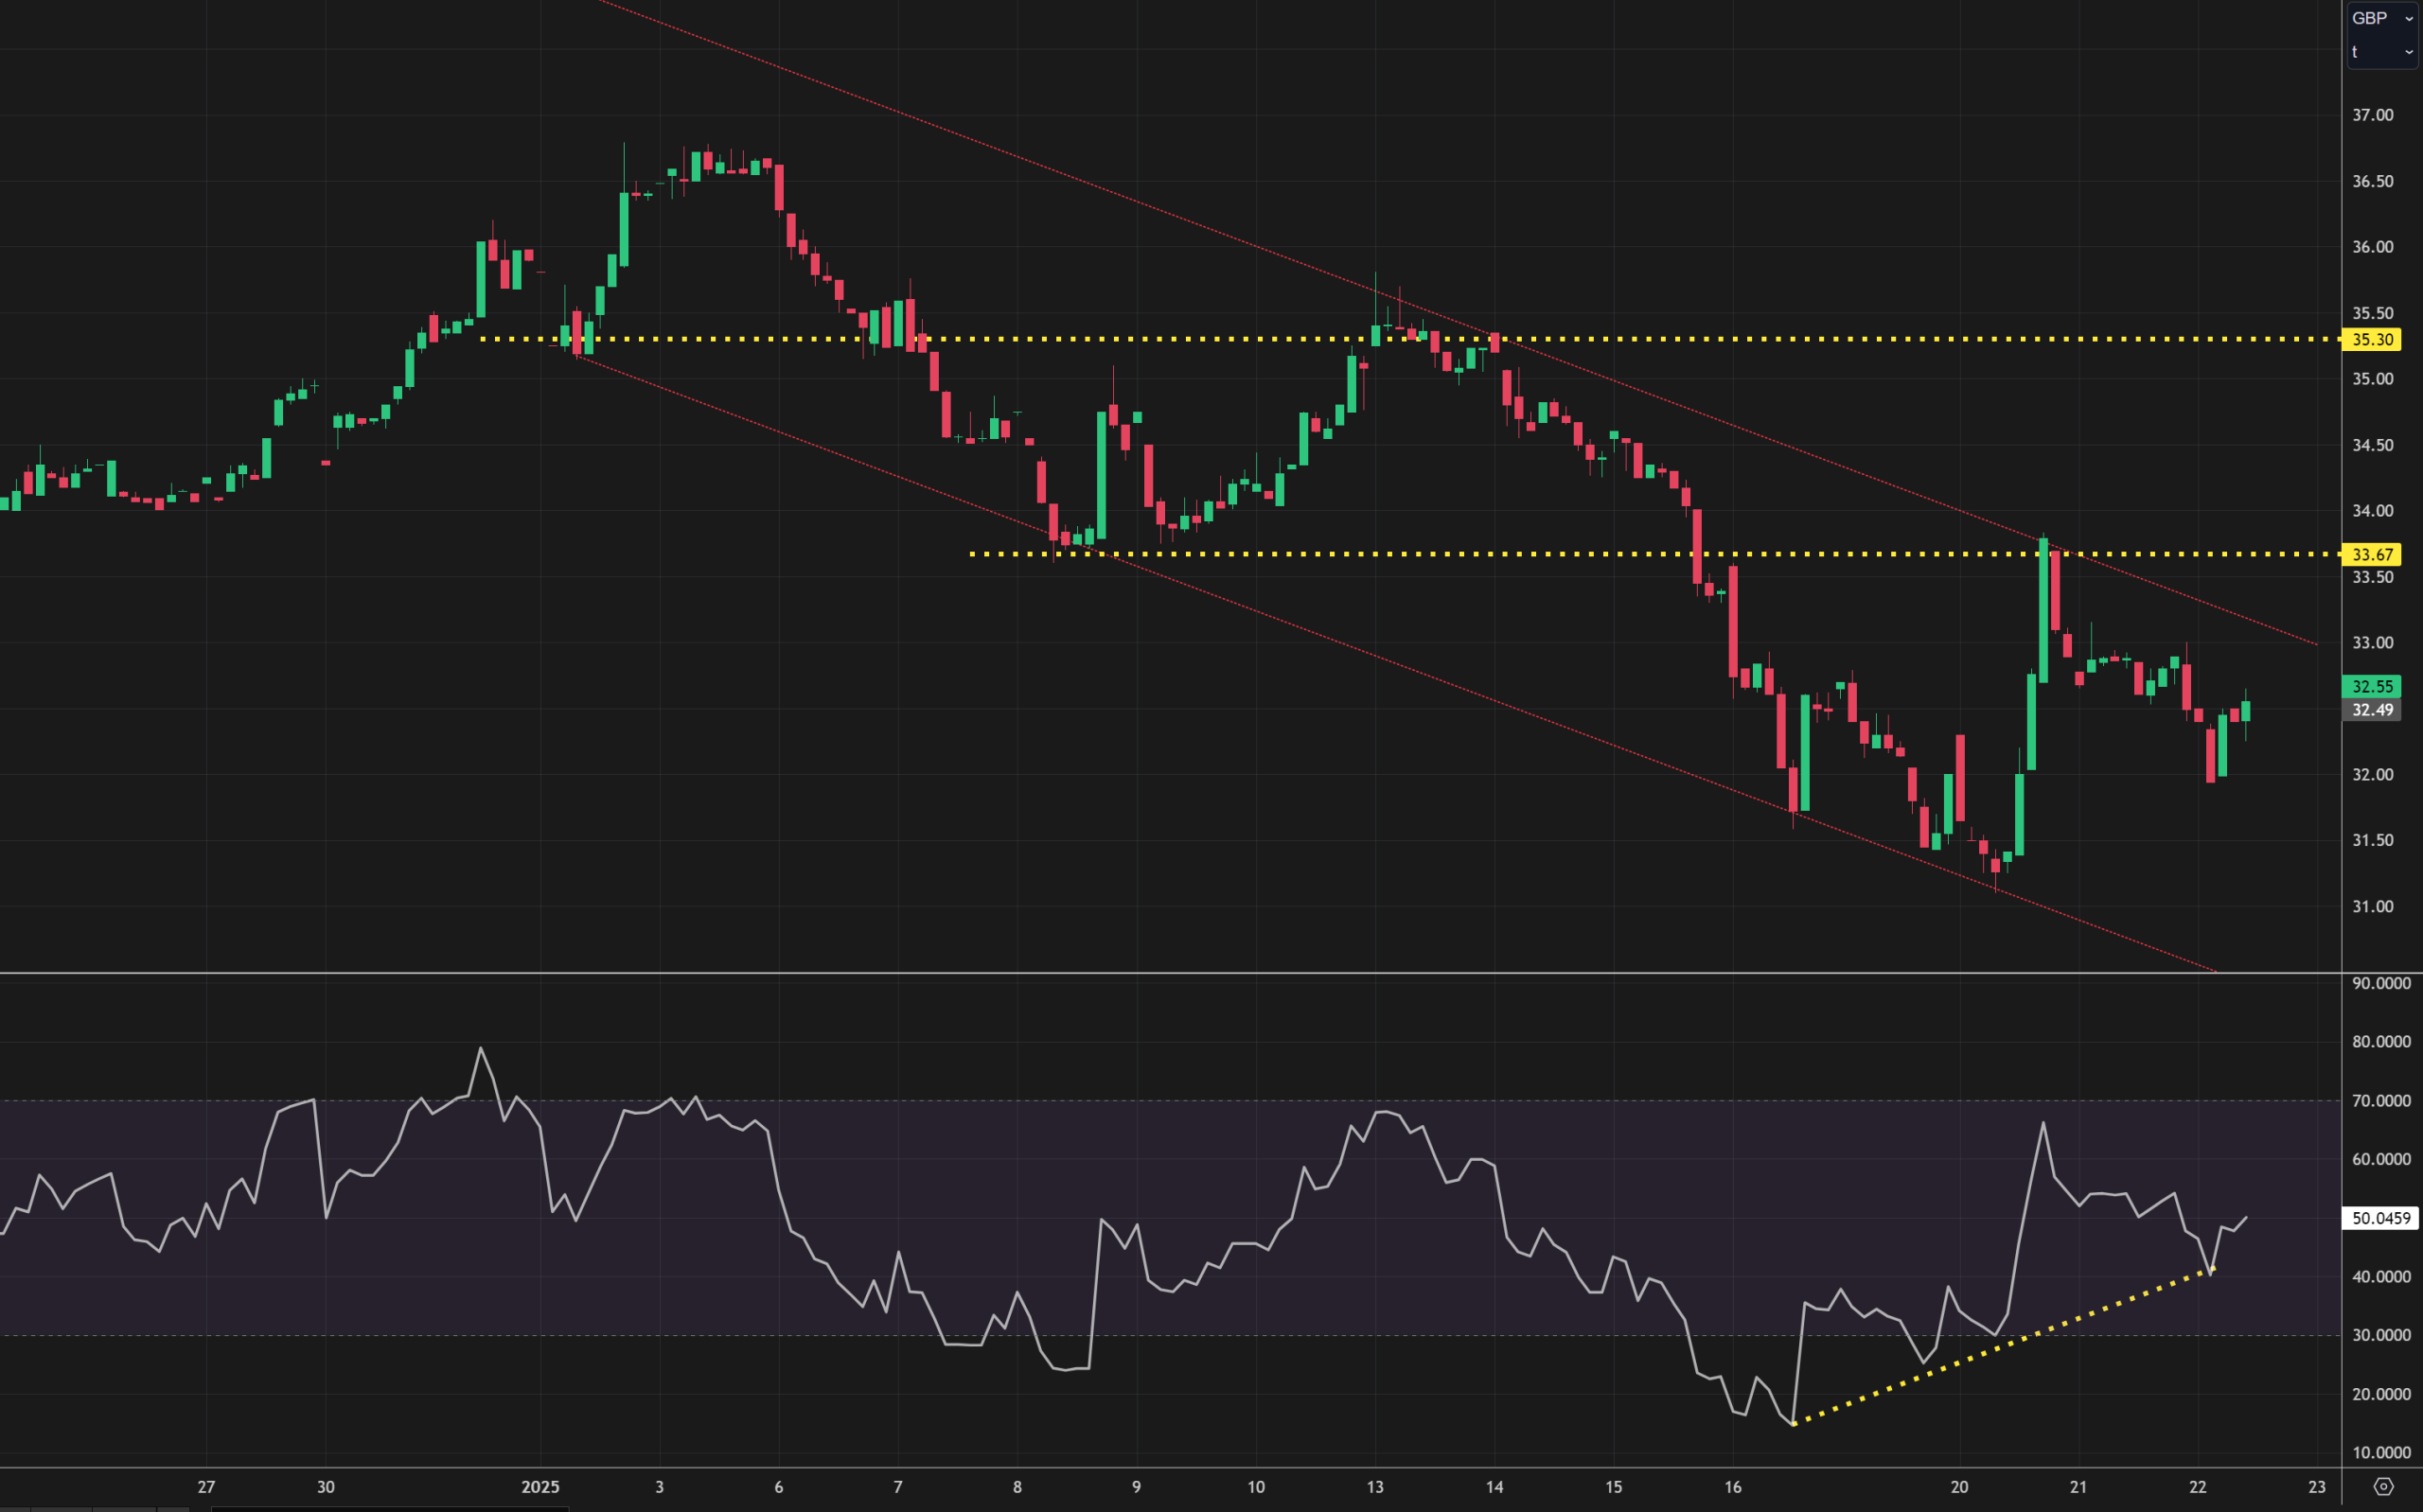2423x1512 pixels.
Task: Click the 10.0000 RSI scale value
Action: (x=2381, y=1453)
